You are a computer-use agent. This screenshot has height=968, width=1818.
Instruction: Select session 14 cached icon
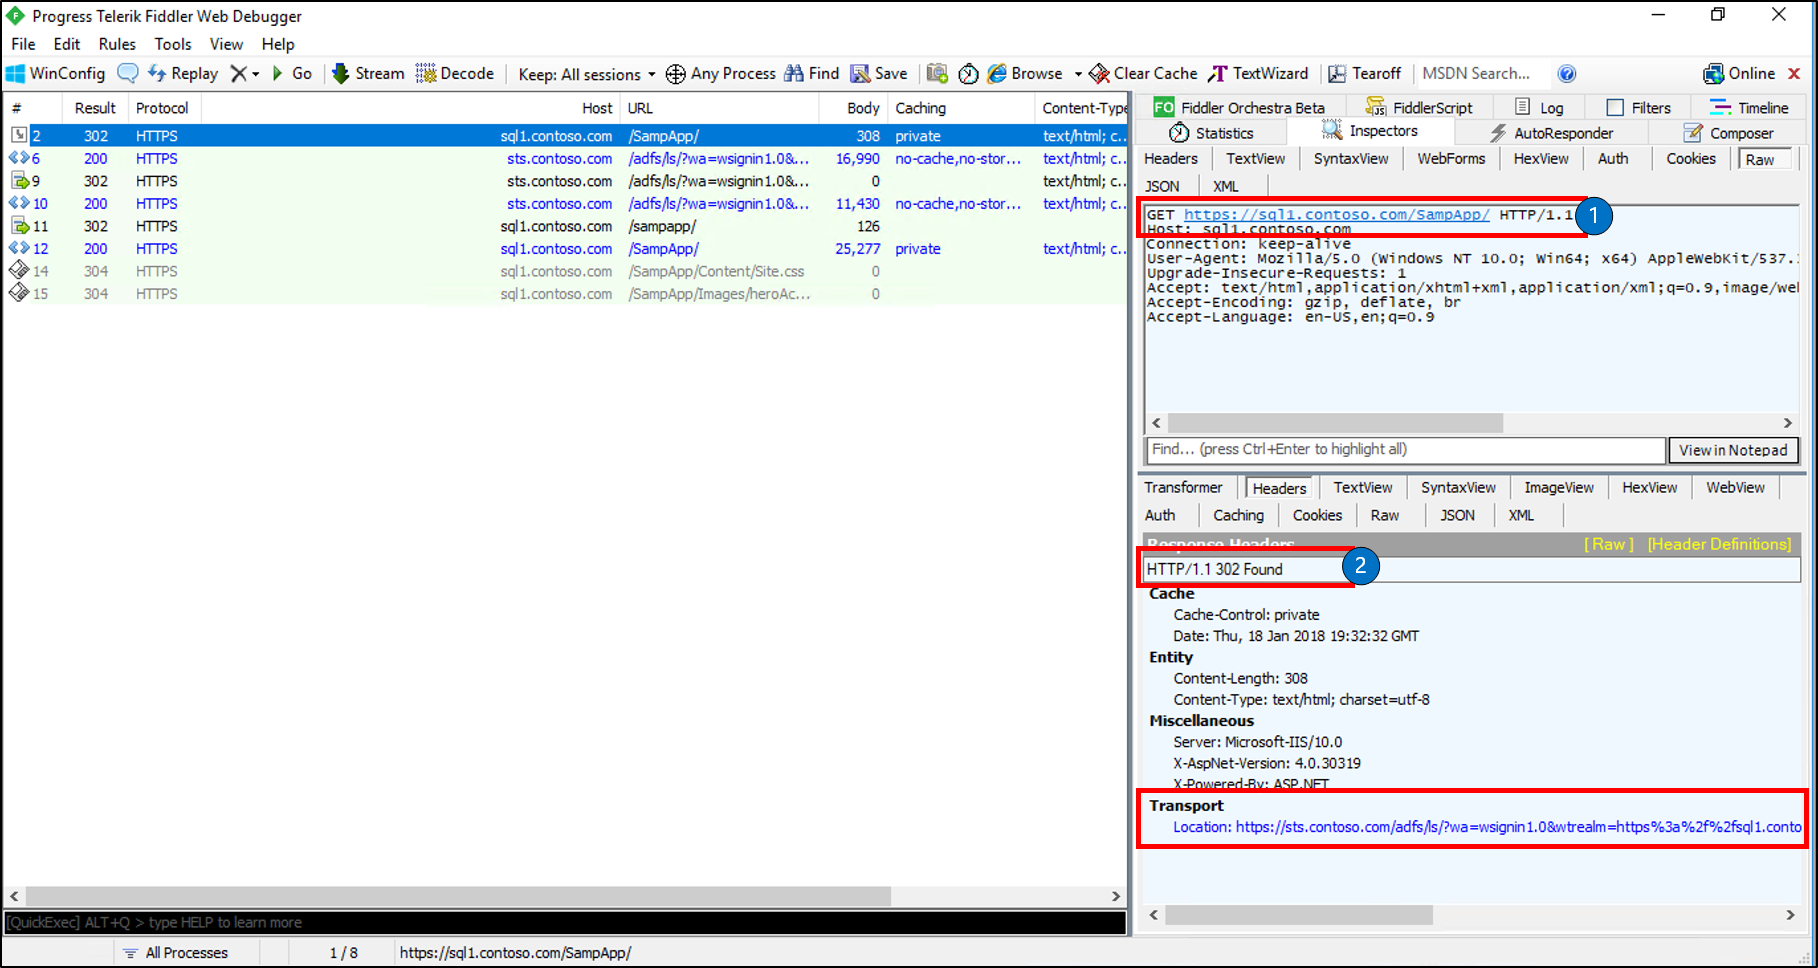tap(19, 271)
